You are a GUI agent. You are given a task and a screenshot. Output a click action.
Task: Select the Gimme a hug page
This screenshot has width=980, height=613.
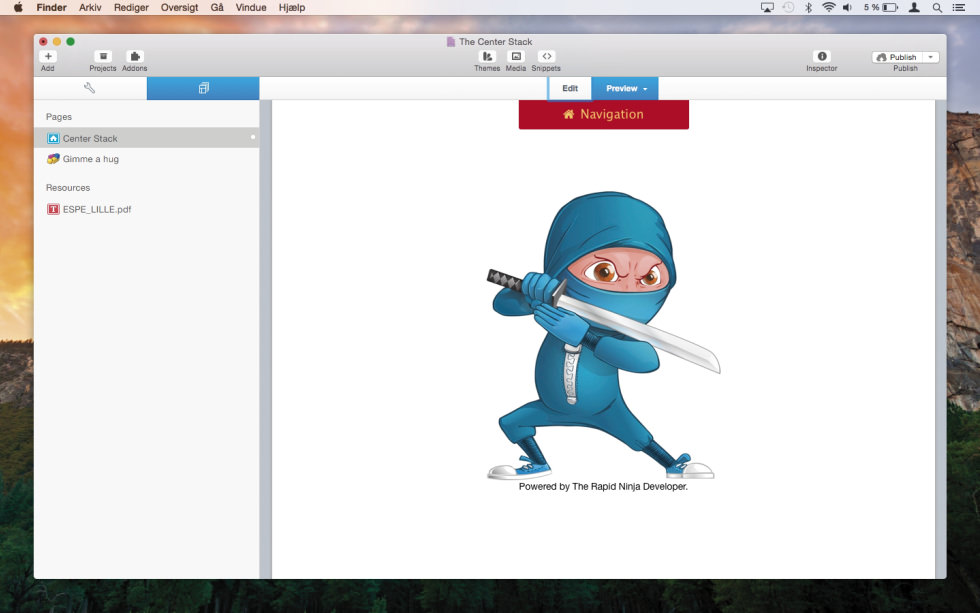coord(146,159)
